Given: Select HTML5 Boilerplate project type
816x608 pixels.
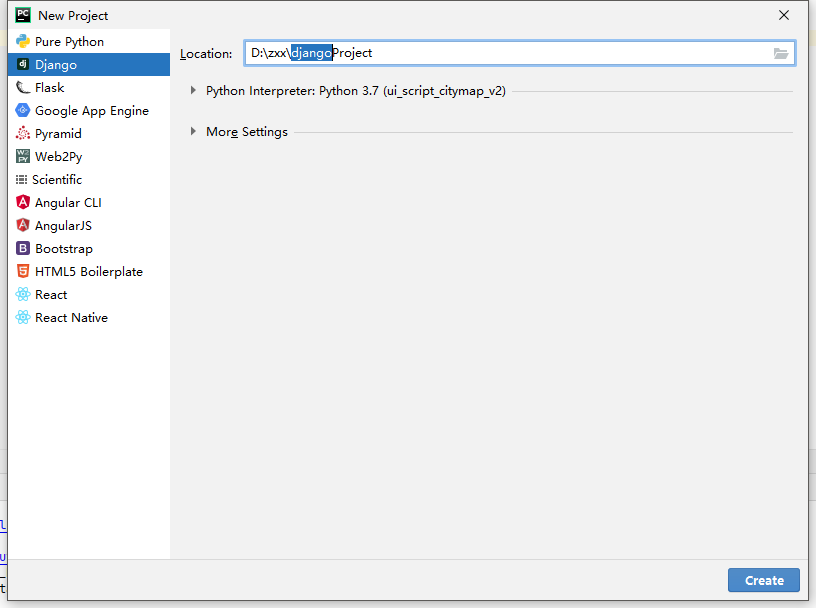Looking at the screenshot, I should [x=89, y=271].
